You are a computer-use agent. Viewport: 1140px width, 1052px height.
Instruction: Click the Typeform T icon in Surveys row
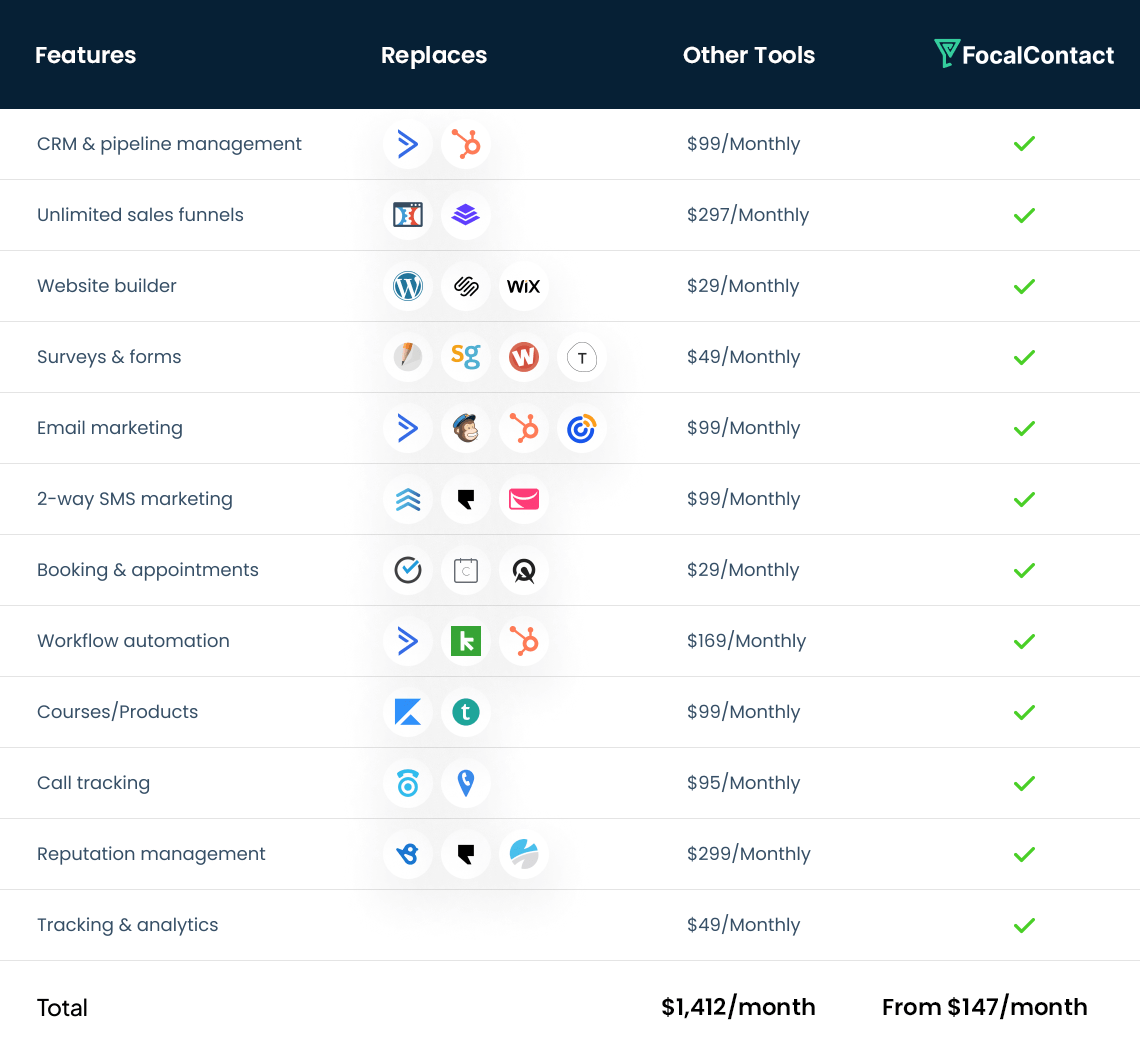click(x=581, y=358)
